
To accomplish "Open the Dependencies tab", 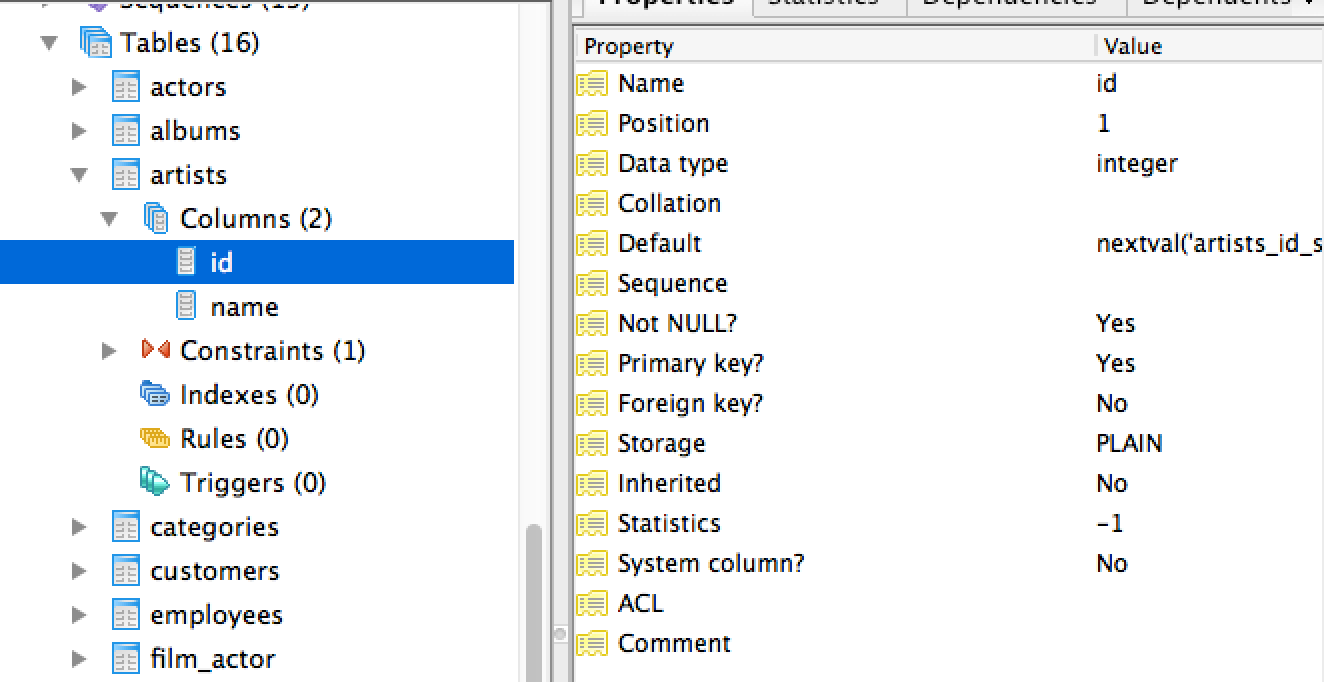I will [1009, 3].
